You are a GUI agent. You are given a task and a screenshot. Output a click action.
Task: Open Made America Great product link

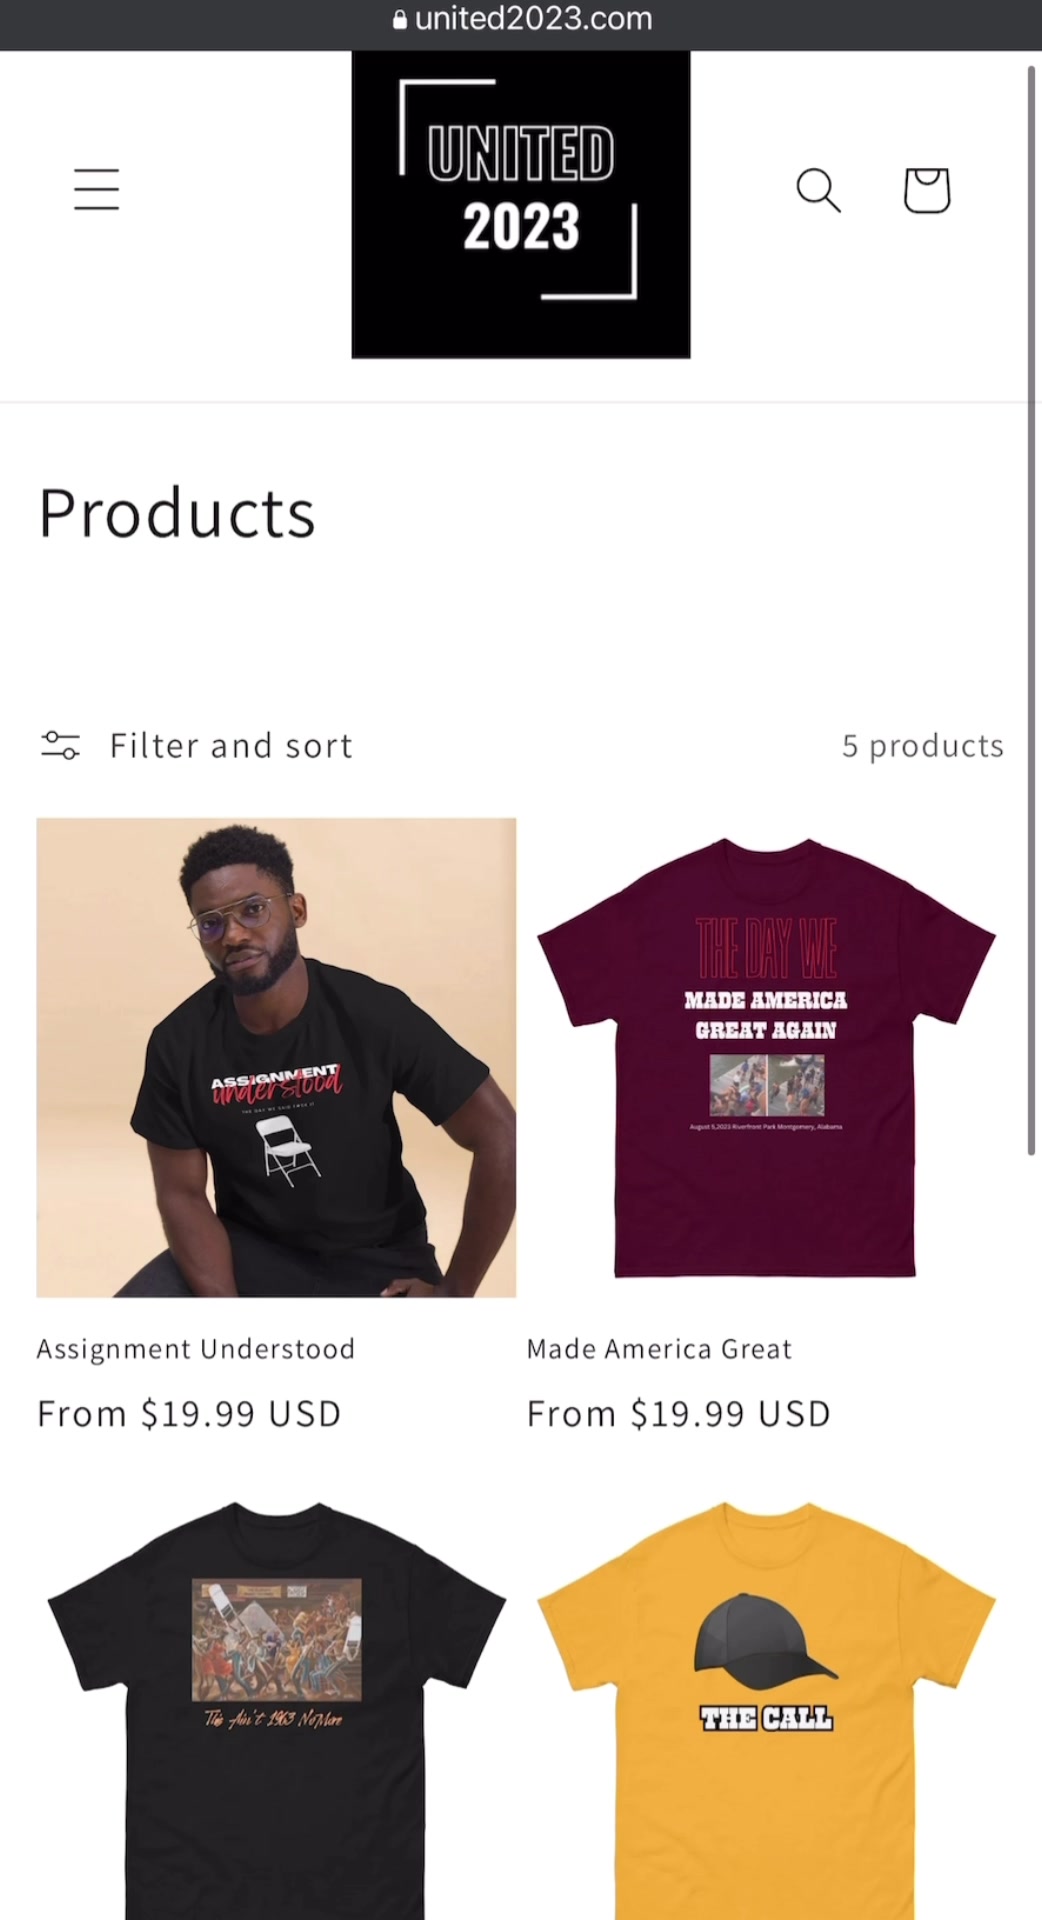[x=659, y=1349]
